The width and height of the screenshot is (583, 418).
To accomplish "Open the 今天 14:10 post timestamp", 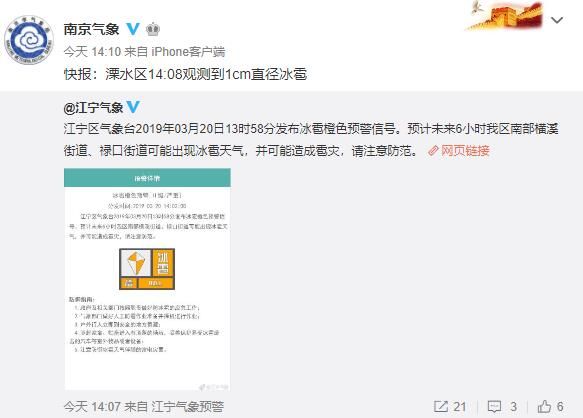I will (92, 52).
